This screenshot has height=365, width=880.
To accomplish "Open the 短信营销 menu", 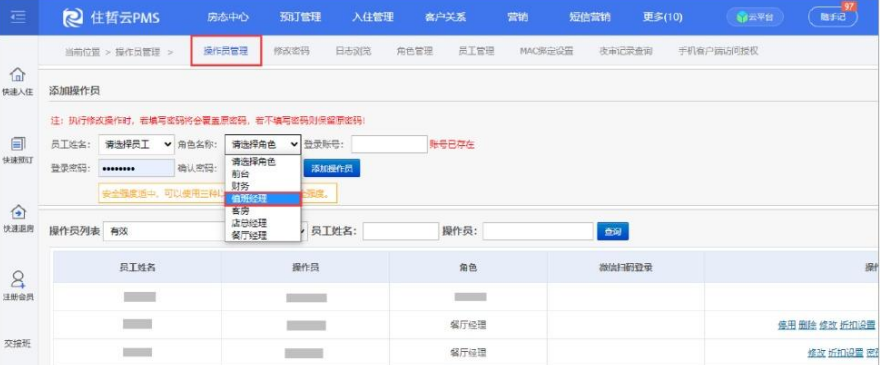I will coord(590,17).
